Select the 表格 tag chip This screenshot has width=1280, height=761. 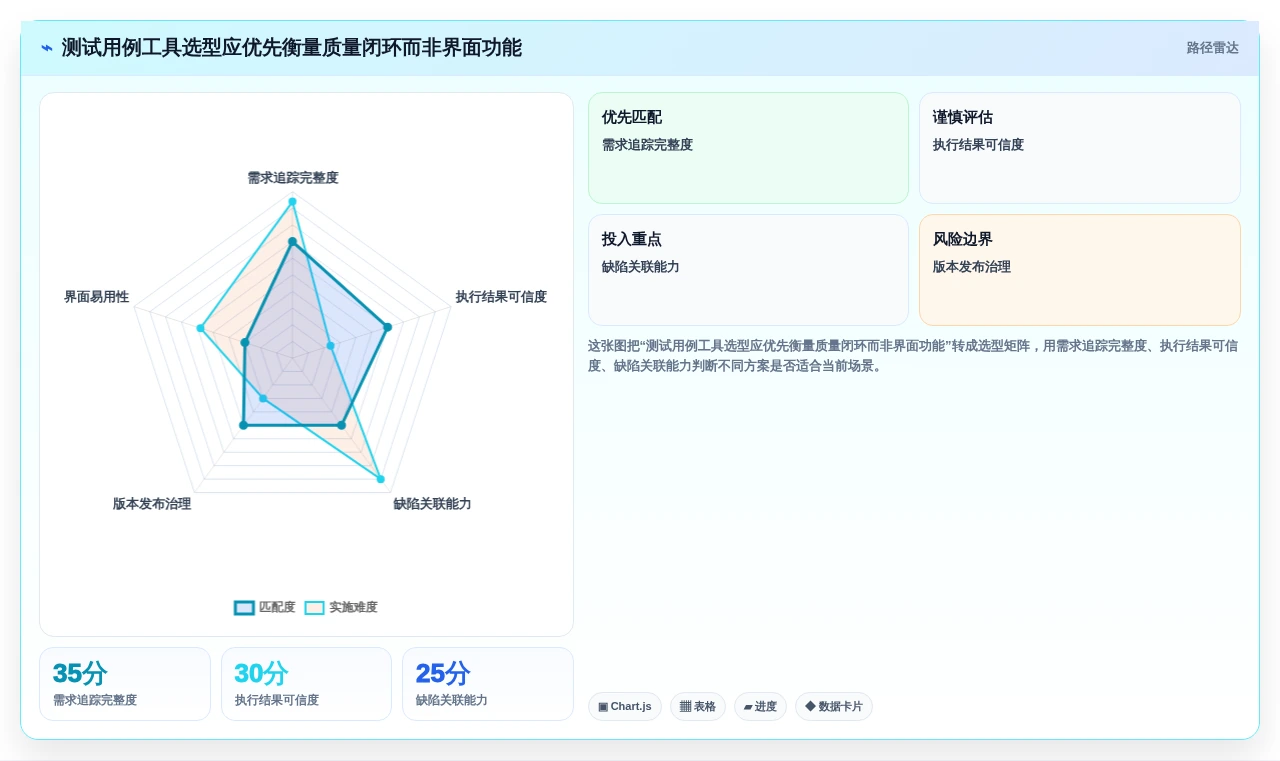(698, 706)
